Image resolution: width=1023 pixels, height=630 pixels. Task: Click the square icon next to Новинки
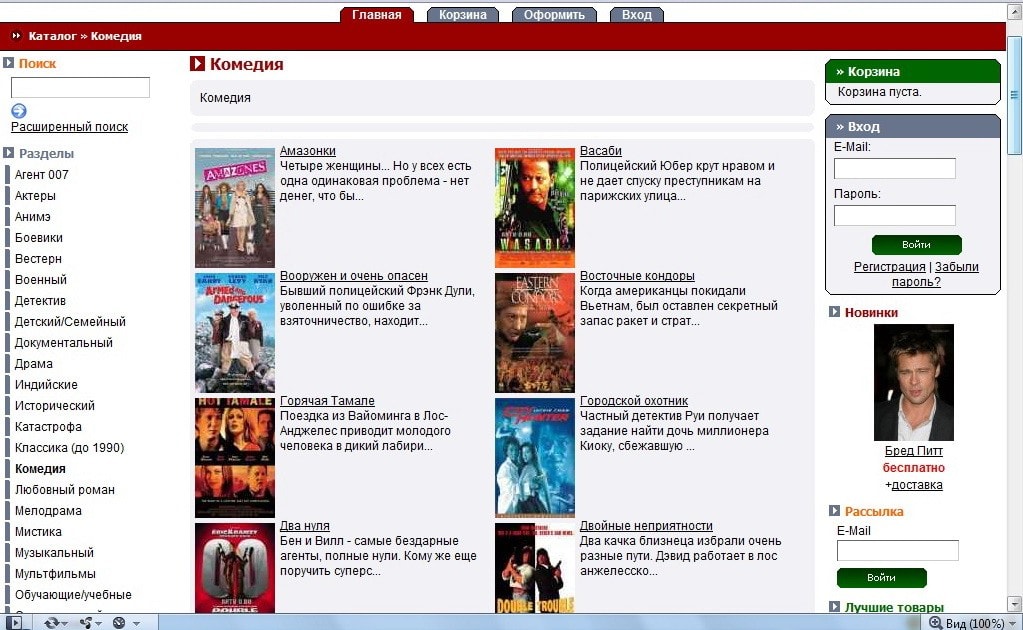pyautogui.click(x=834, y=312)
